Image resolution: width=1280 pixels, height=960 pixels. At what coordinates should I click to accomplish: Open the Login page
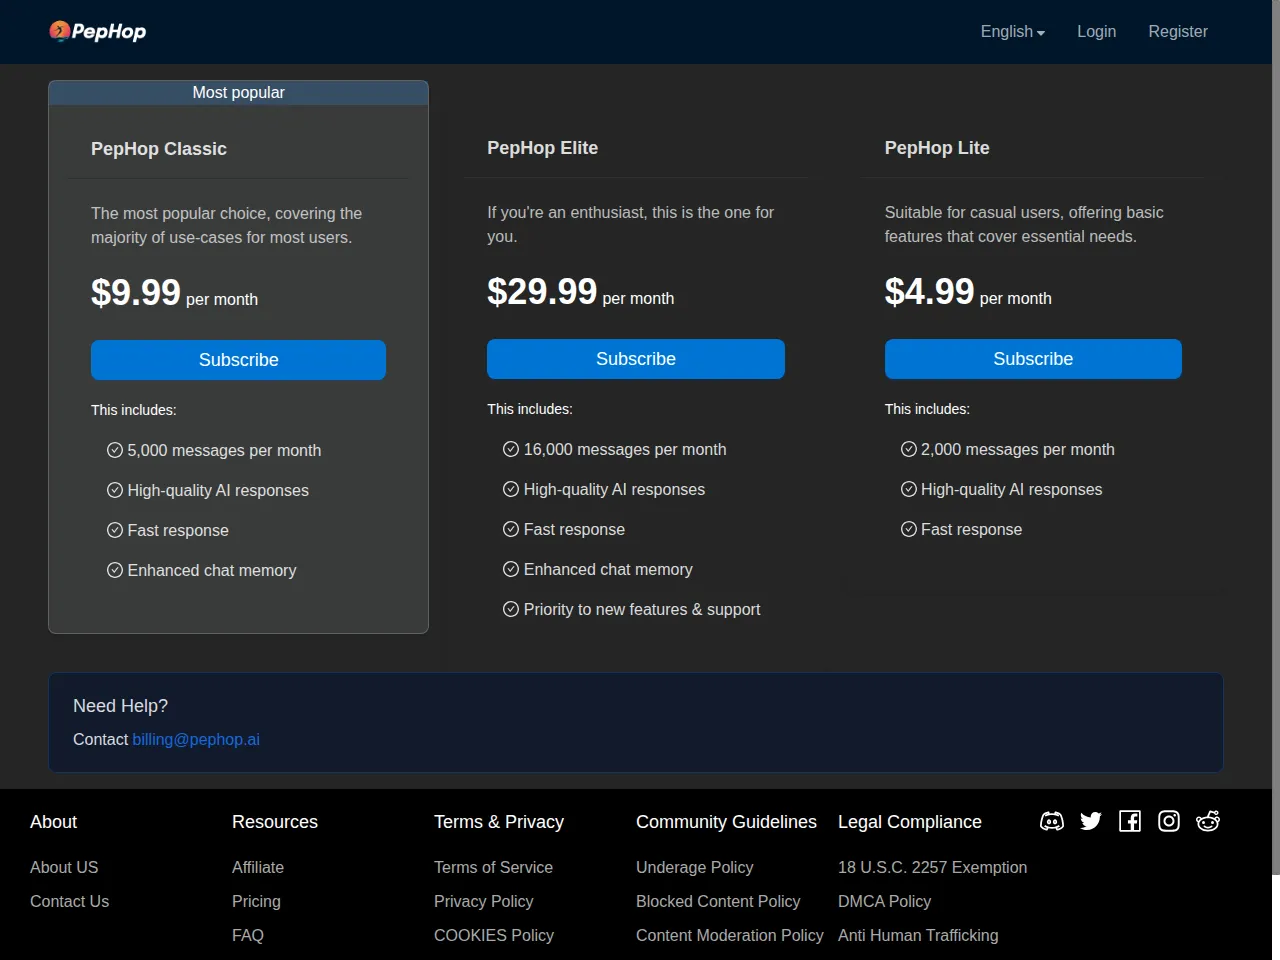pyautogui.click(x=1096, y=31)
